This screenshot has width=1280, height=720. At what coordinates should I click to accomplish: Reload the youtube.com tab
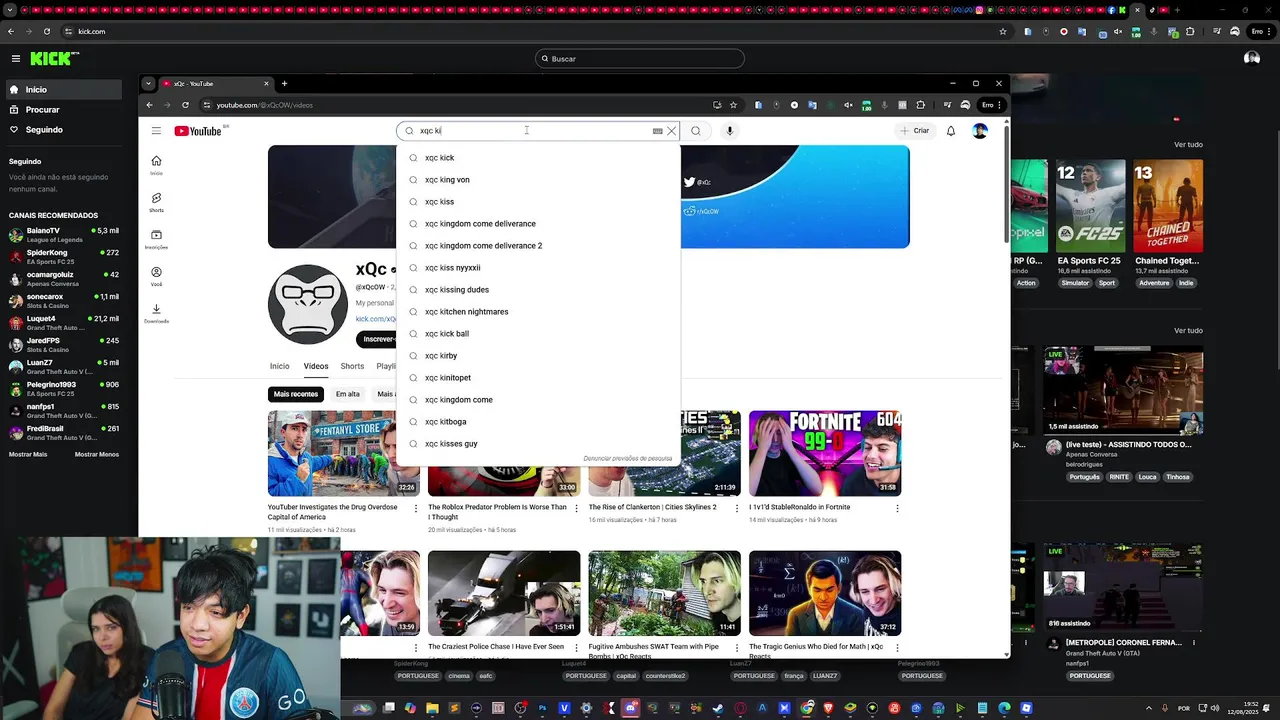coord(185,105)
